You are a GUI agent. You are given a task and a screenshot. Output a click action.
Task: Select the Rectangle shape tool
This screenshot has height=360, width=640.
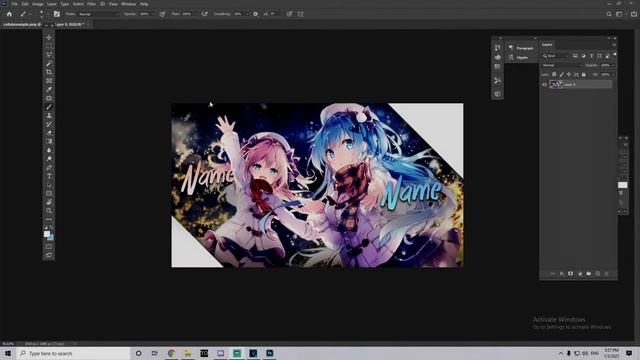pos(49,193)
